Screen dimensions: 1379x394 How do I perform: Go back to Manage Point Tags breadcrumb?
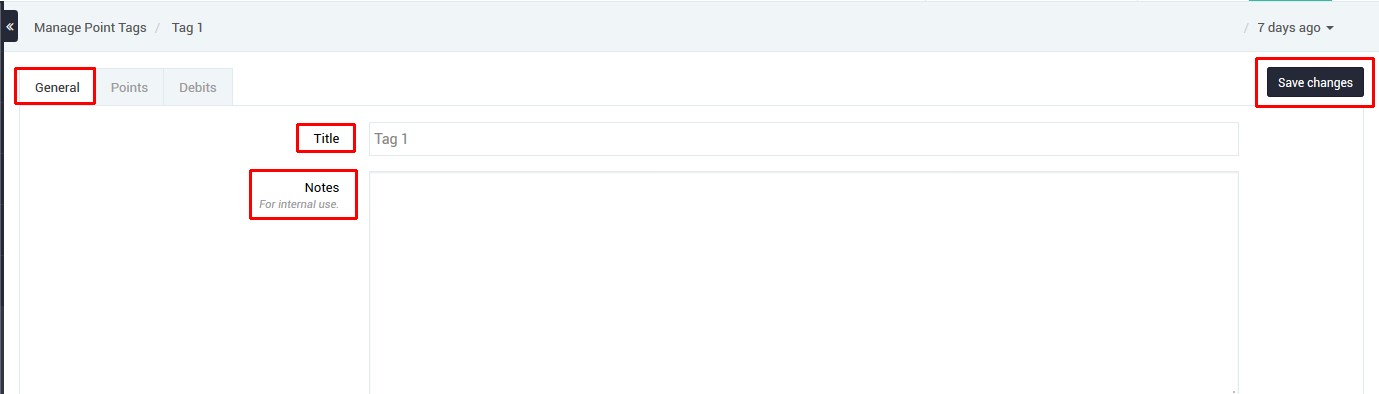pyautogui.click(x=90, y=28)
